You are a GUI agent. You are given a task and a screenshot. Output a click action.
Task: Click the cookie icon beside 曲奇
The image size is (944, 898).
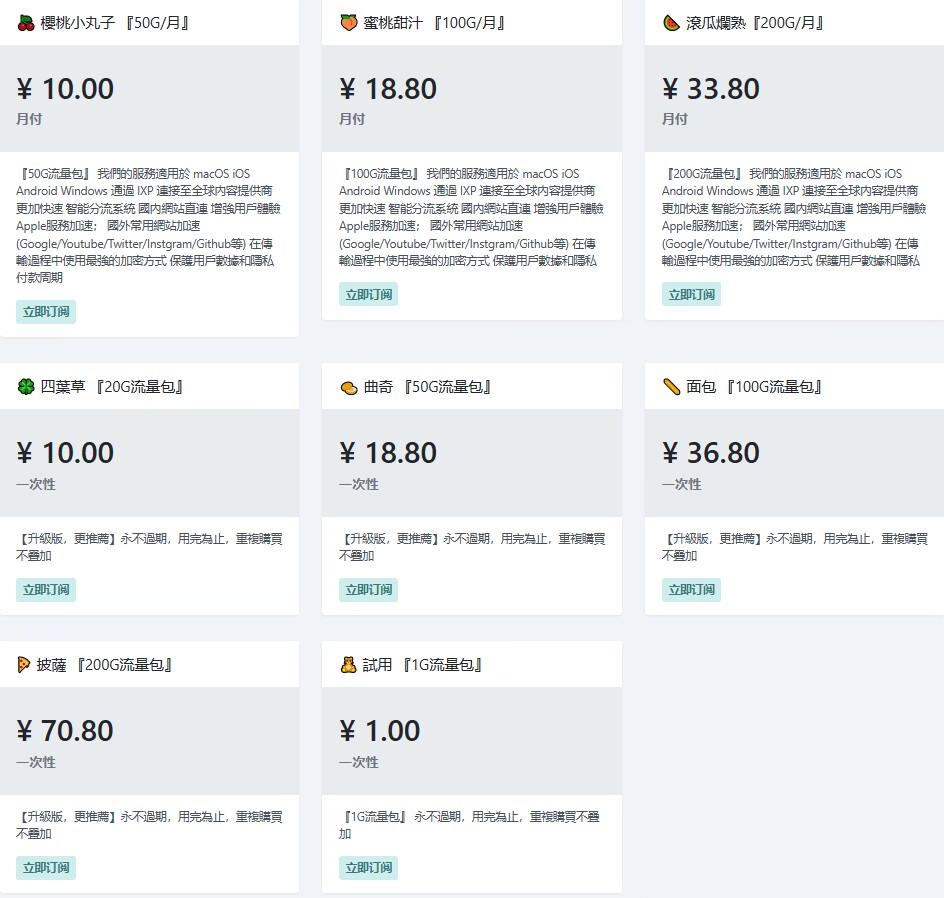click(349, 387)
